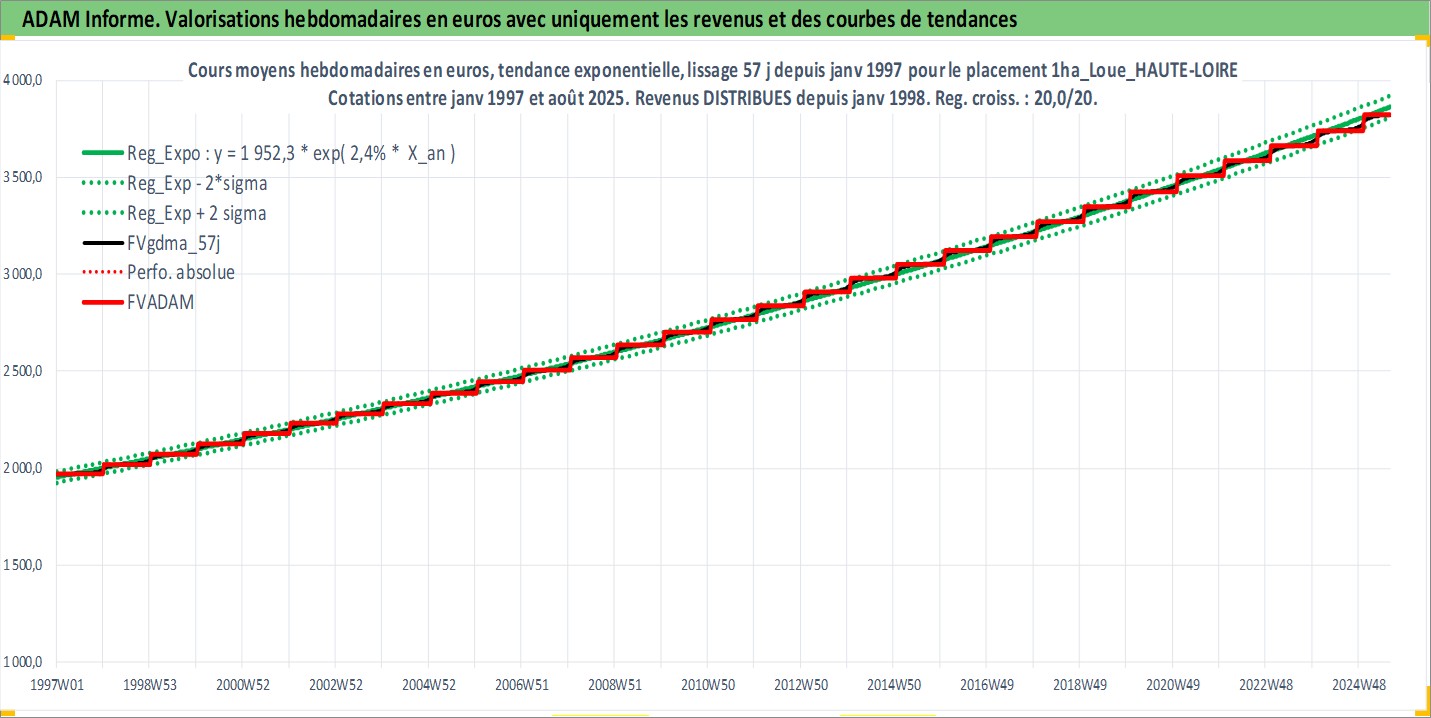Click the black FVgdma_57j legend line swatch
Viewport: 1431px width, 718px height.
(x=101, y=242)
